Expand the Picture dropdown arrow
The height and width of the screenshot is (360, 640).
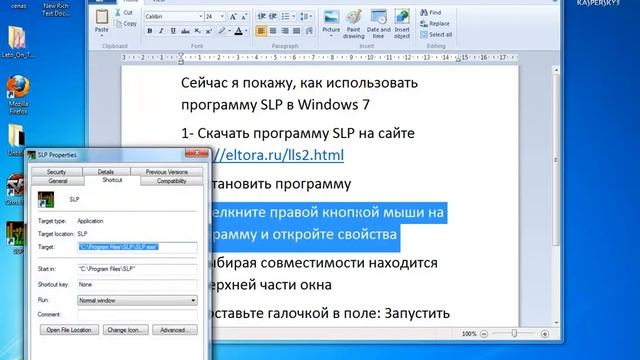pyautogui.click(x=331, y=36)
